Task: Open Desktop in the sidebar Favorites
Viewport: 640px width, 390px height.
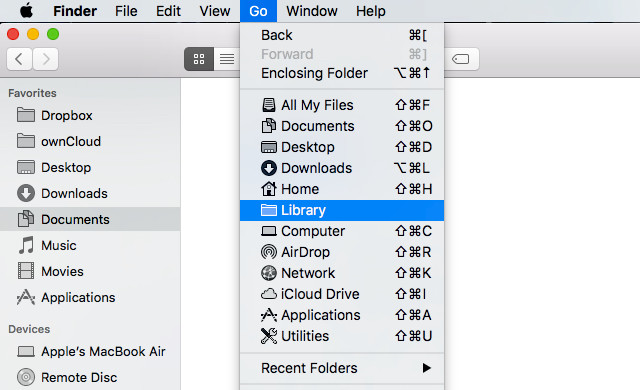Action: [90, 167]
